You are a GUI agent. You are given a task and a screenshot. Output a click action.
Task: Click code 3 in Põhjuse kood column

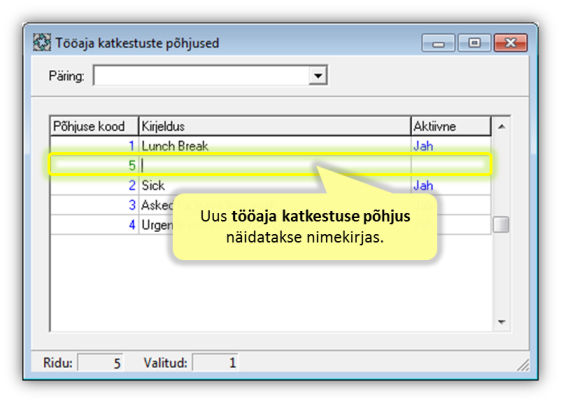coord(132,205)
